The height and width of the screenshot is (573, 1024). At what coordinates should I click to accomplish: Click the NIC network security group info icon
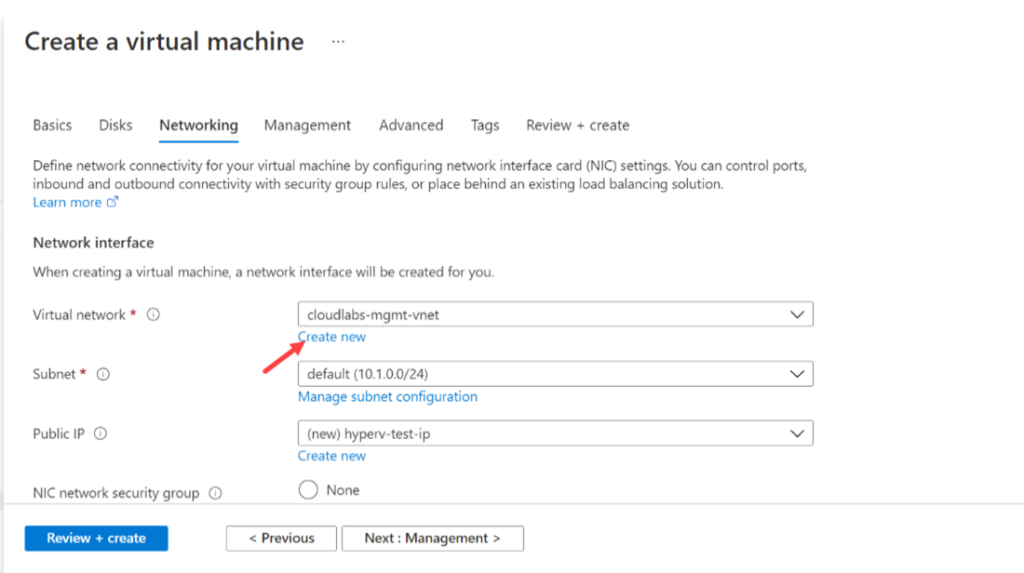(x=216, y=493)
